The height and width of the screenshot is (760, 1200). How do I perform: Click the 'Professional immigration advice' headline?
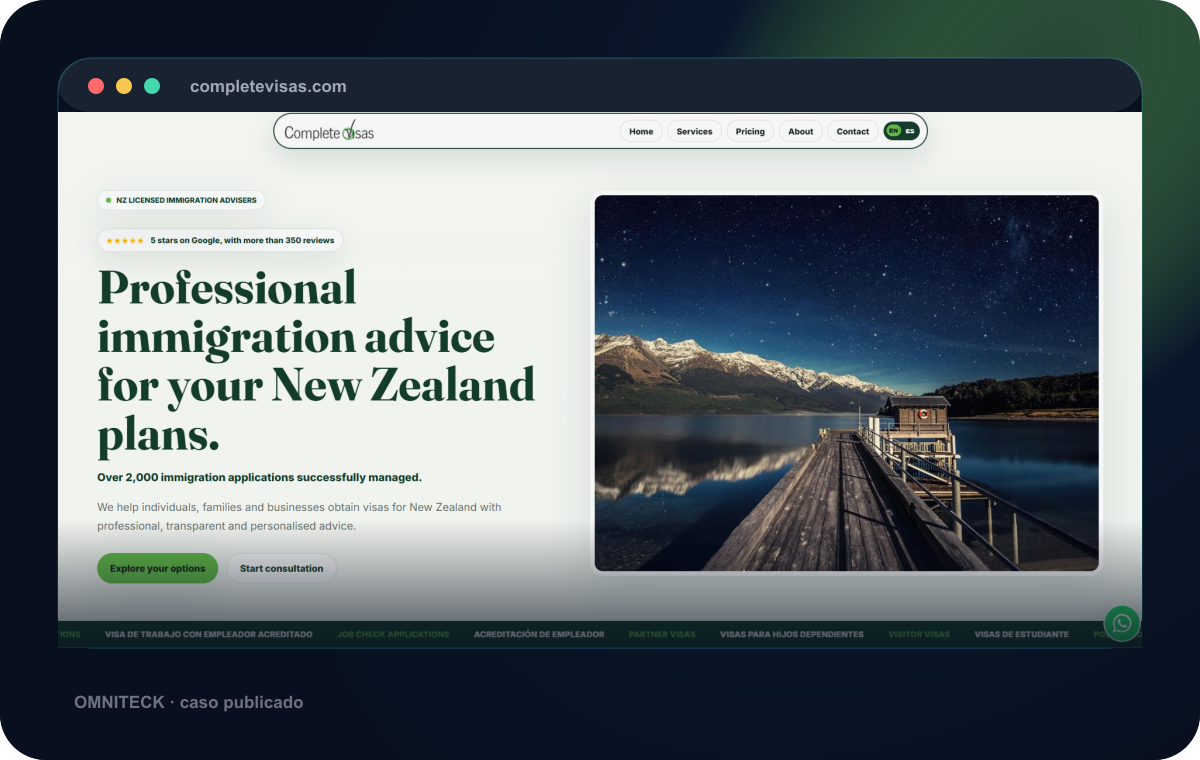316,362
